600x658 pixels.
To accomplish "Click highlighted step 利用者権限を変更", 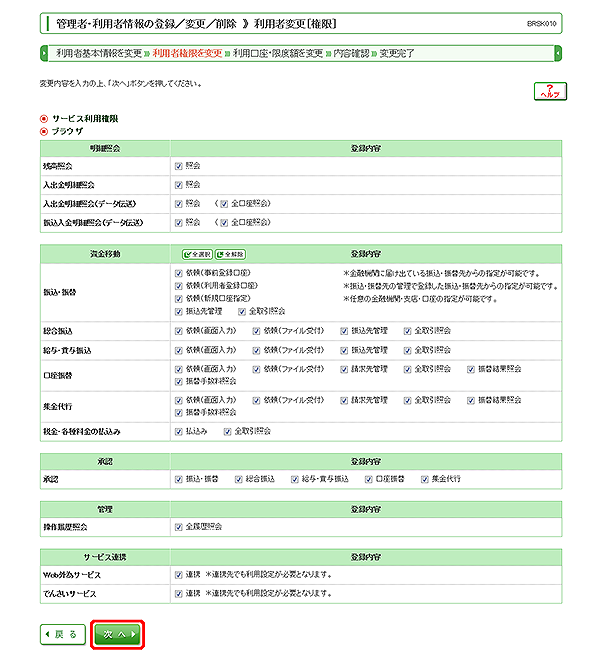I will click(x=187, y=53).
